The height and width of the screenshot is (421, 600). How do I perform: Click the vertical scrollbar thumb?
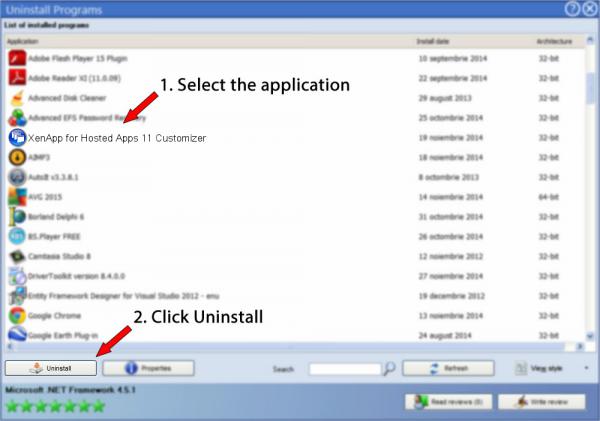click(590, 88)
